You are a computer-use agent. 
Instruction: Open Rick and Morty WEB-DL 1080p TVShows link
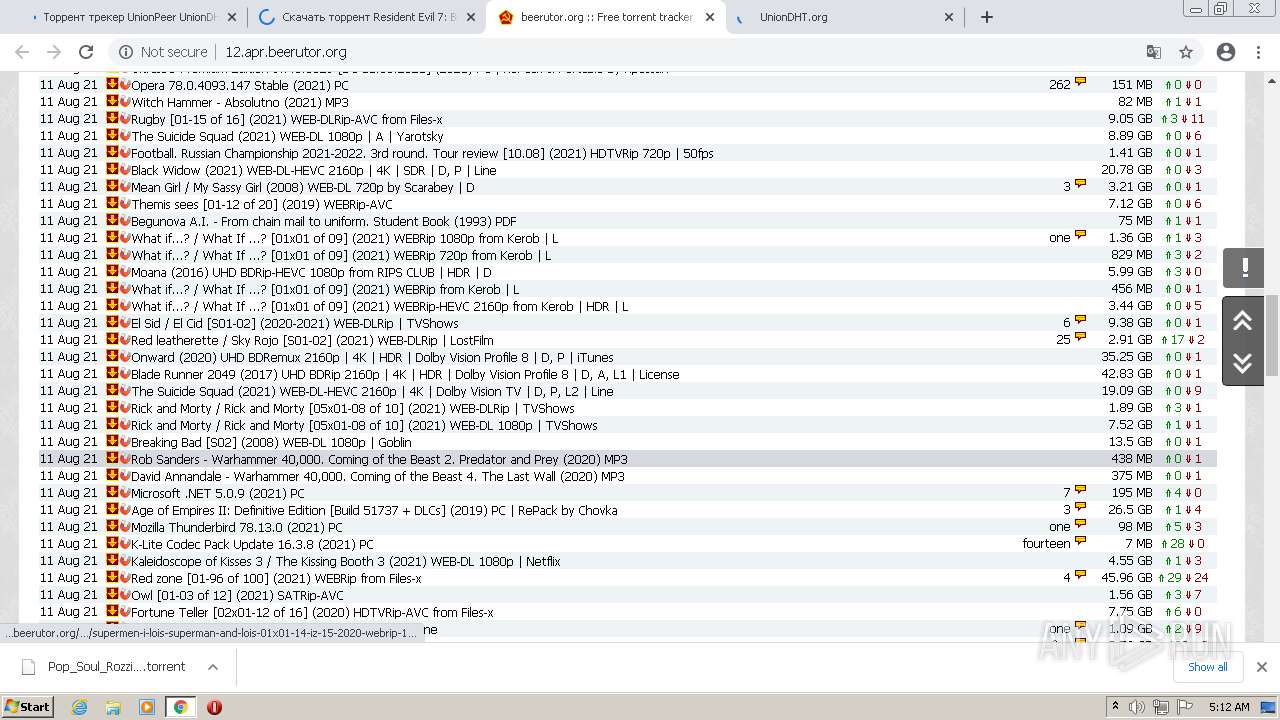click(364, 425)
